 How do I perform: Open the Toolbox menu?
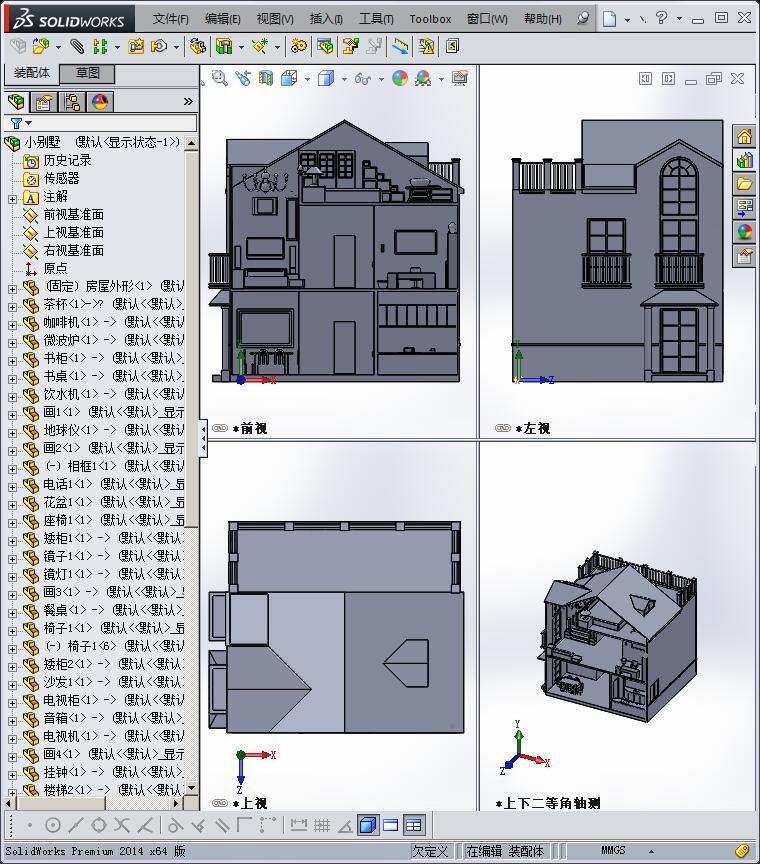(430, 19)
